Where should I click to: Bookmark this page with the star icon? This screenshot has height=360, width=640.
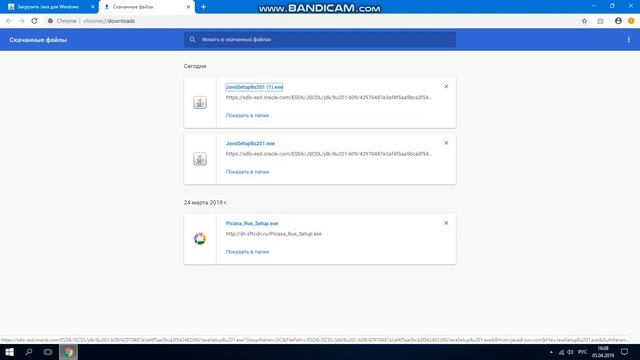[x=584, y=21]
